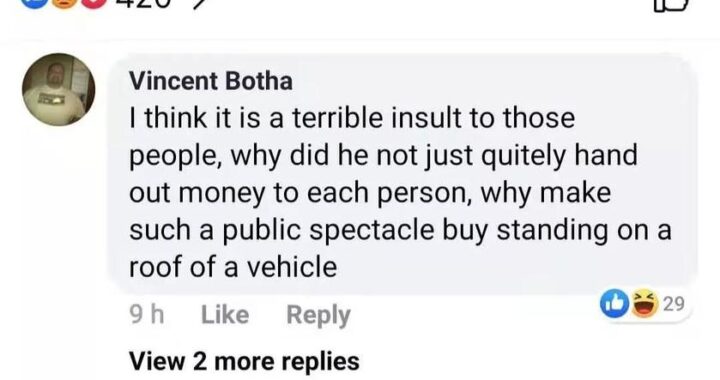Click the 9 h comment timestamp

pyautogui.click(x=146, y=315)
